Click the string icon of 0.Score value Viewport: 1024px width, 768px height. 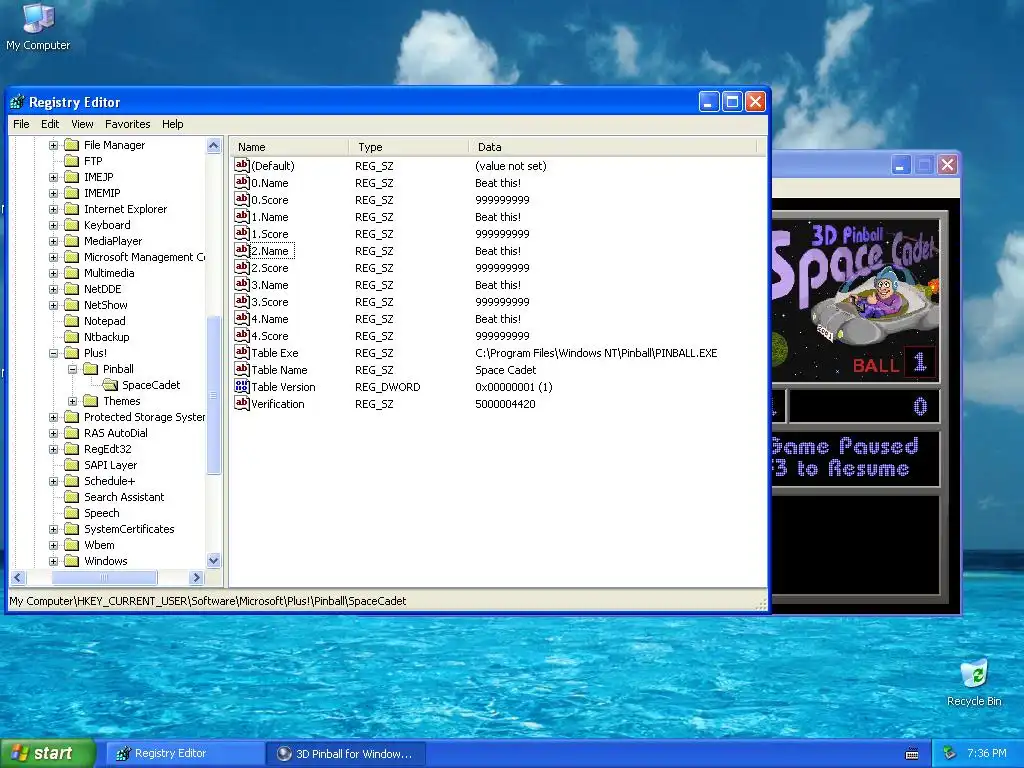click(x=242, y=199)
